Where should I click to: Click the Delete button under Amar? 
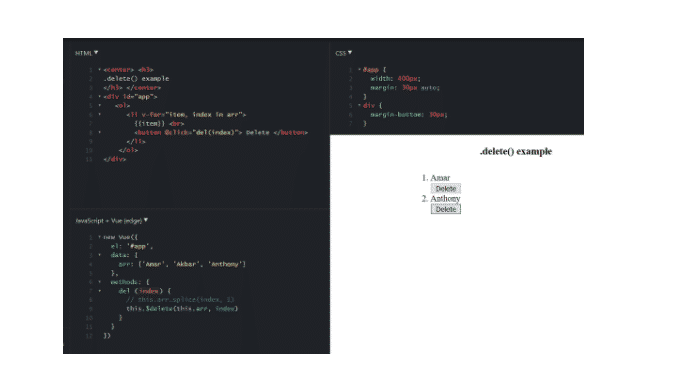pos(445,189)
